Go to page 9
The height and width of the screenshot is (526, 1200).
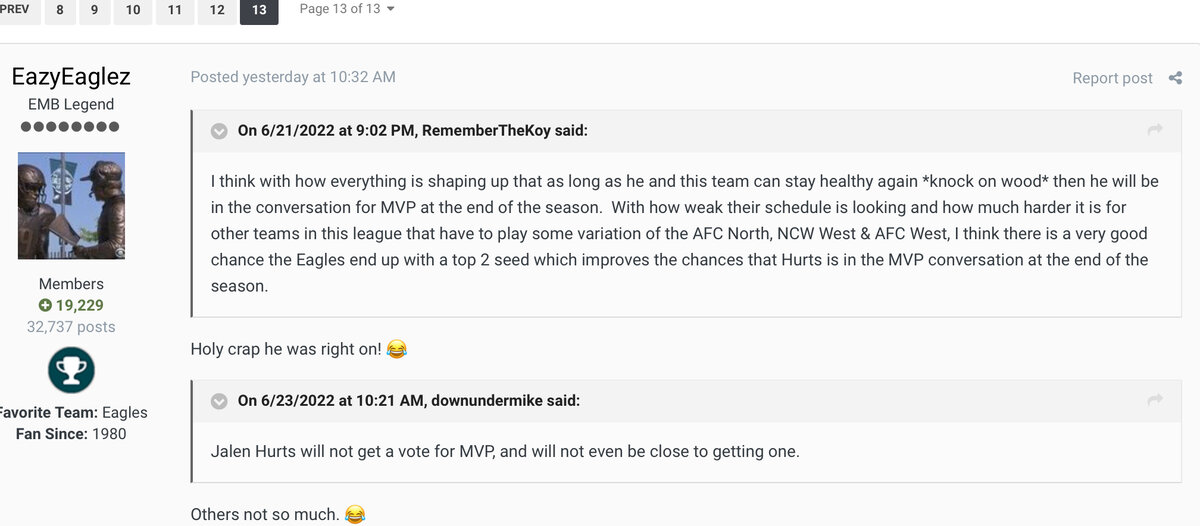94,10
